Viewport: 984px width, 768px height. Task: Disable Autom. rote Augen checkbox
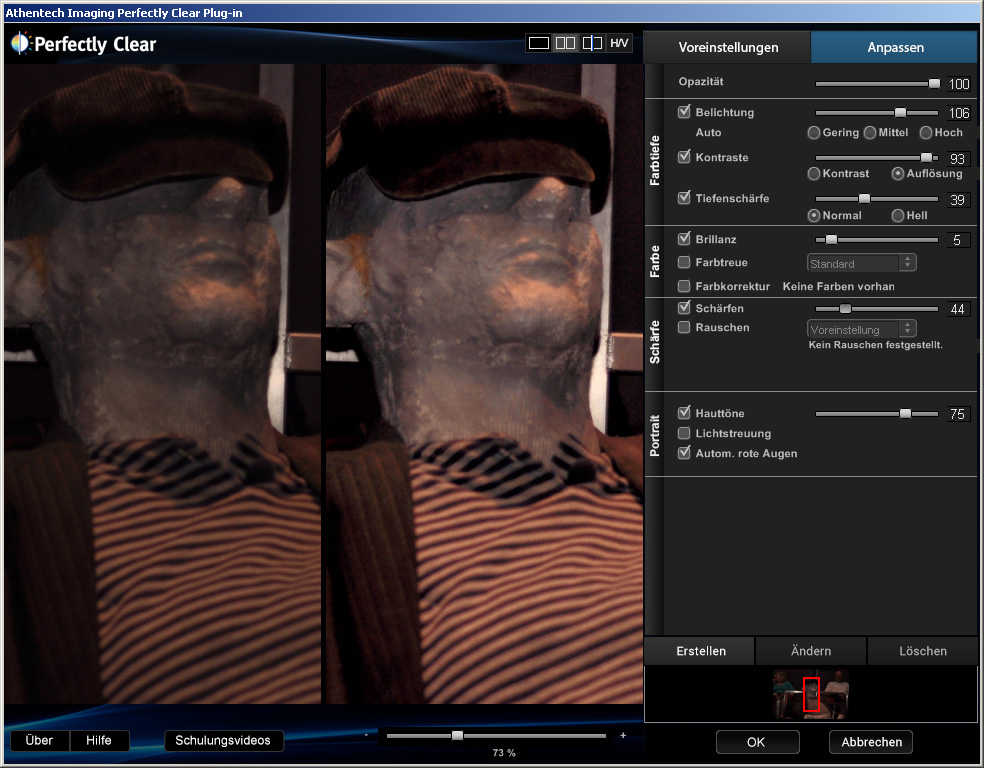(684, 452)
